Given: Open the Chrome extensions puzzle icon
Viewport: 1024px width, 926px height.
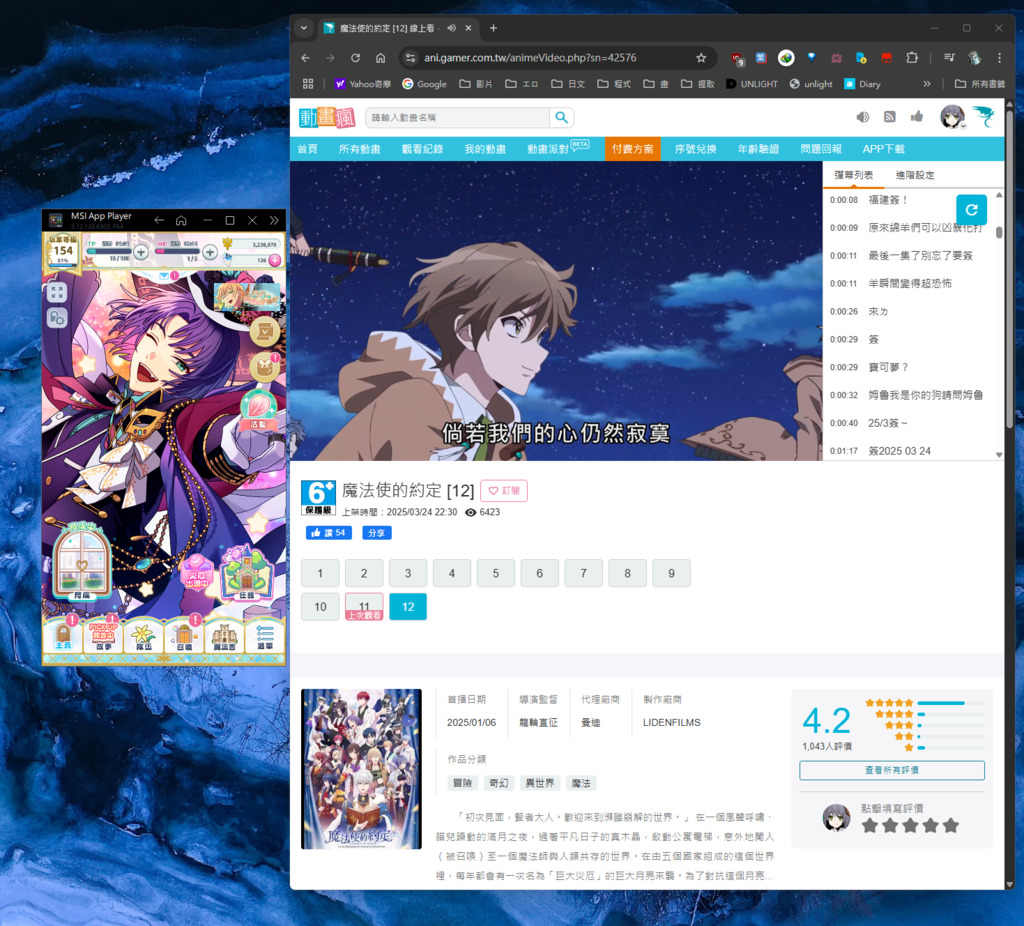Looking at the screenshot, I should (912, 57).
